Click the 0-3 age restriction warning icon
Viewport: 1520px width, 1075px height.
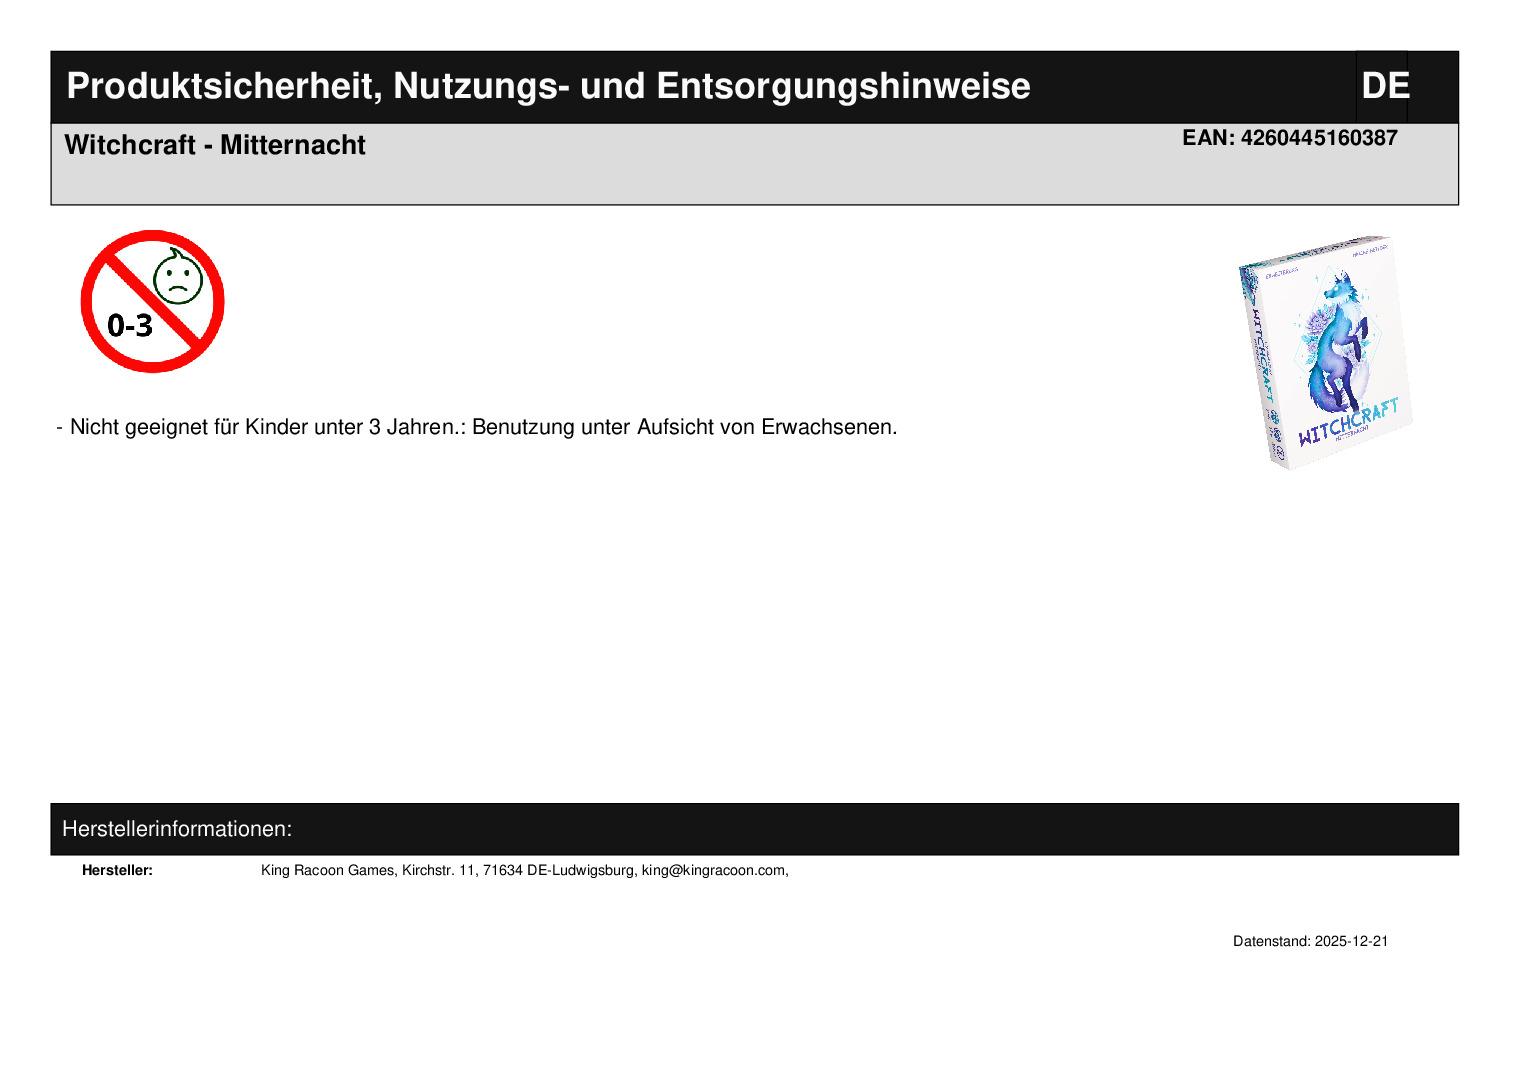point(152,301)
